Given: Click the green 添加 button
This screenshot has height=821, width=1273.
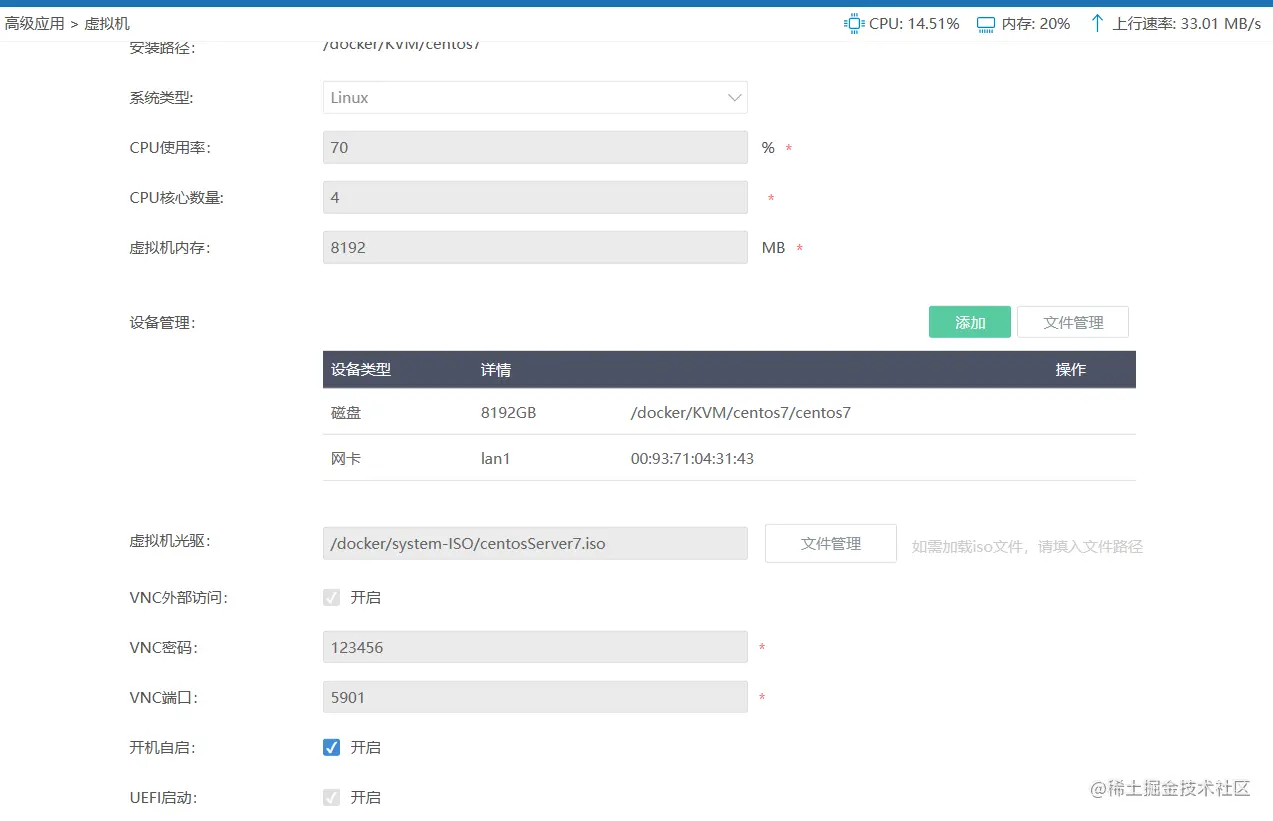Looking at the screenshot, I should coord(970,322).
